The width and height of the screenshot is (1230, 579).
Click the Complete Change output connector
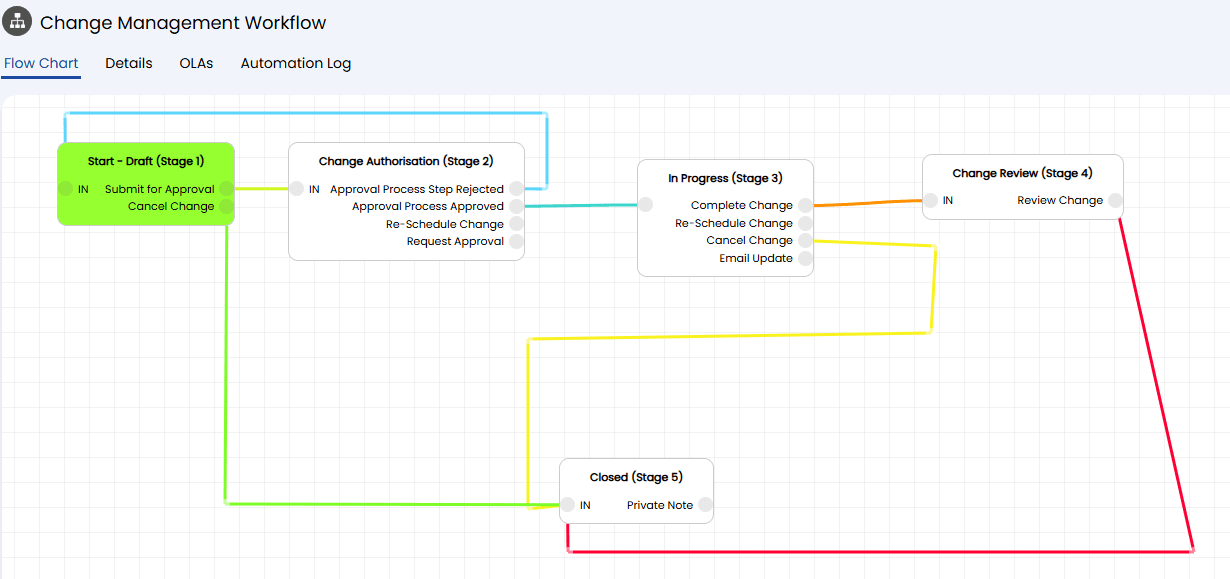[805, 205]
